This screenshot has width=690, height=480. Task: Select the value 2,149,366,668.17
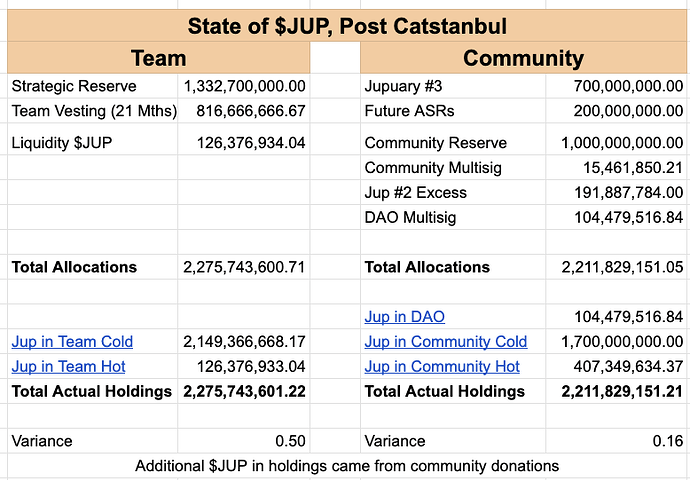244,341
